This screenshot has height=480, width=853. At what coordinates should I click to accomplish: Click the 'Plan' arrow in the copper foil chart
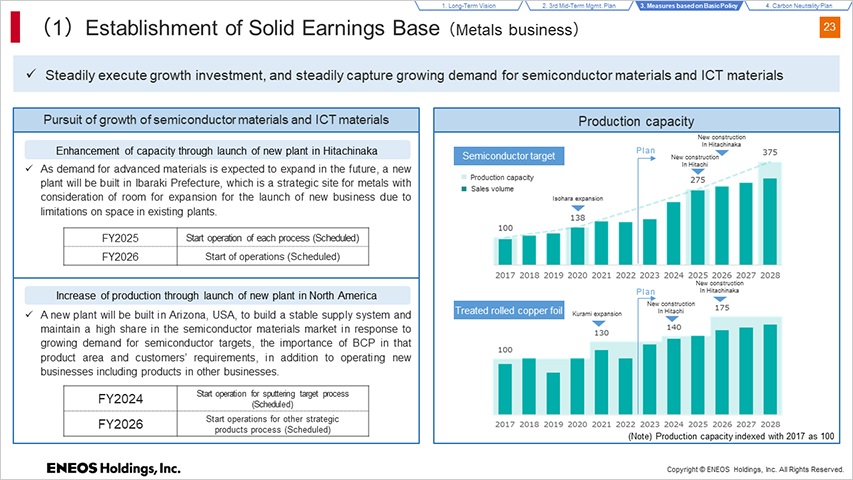[x=646, y=300]
